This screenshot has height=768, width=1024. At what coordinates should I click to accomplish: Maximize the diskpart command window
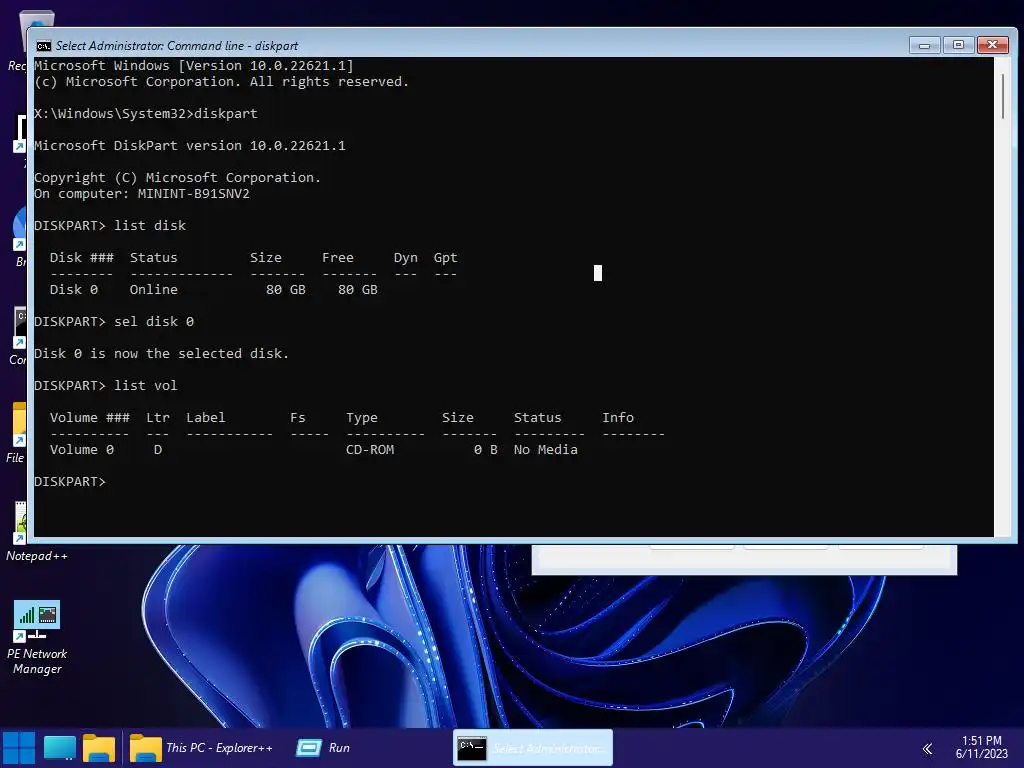(x=958, y=45)
